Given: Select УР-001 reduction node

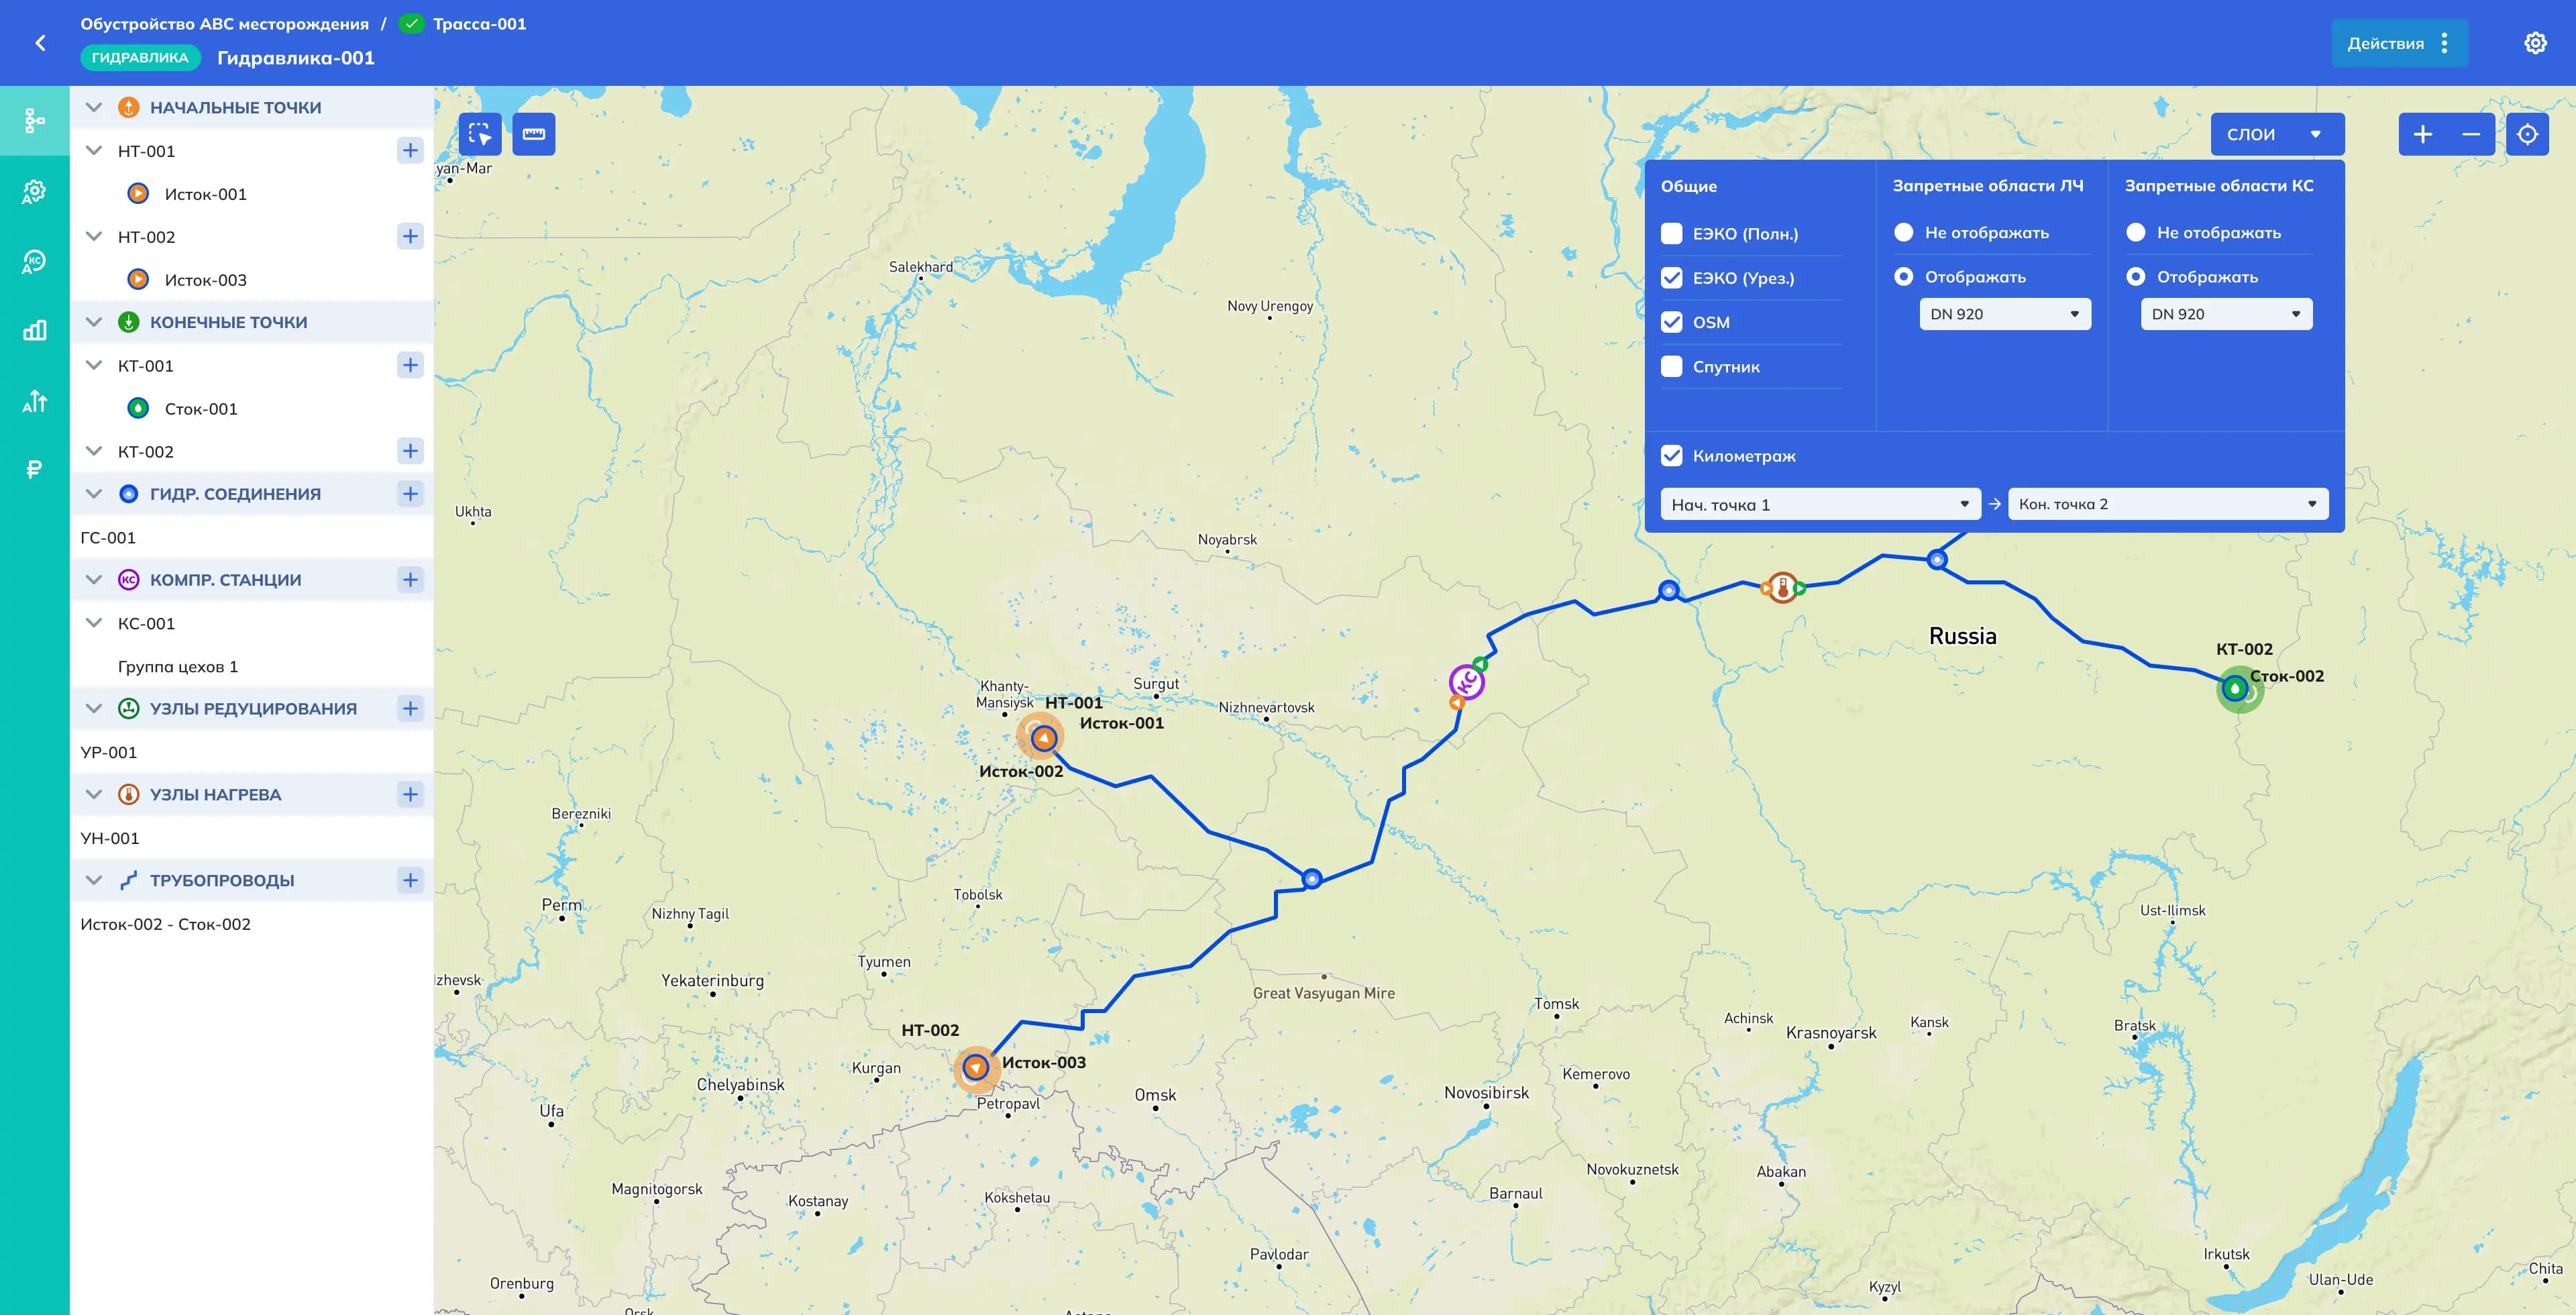Looking at the screenshot, I should point(108,753).
